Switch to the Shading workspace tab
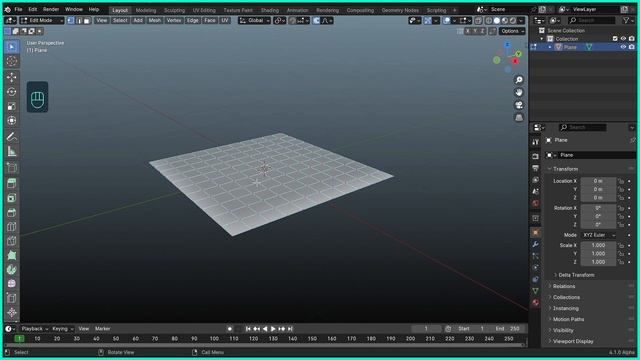Screen dimensions: 640x360 pos(270,10)
